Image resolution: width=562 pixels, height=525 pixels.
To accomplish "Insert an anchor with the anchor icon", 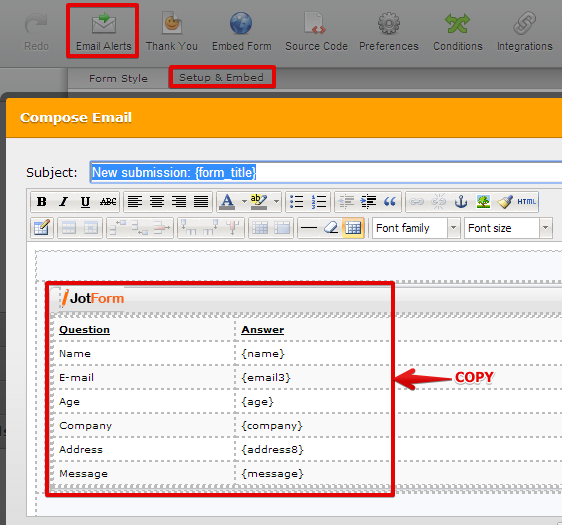I will click(461, 202).
